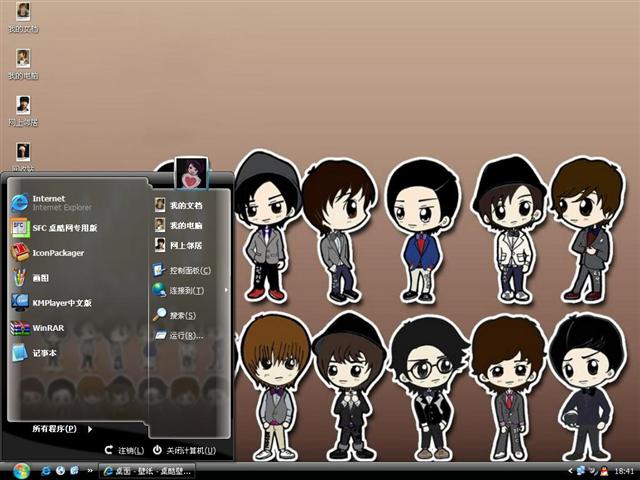
Task: Open 记事本 (Notepad) from the Start menu
Action: (34, 353)
